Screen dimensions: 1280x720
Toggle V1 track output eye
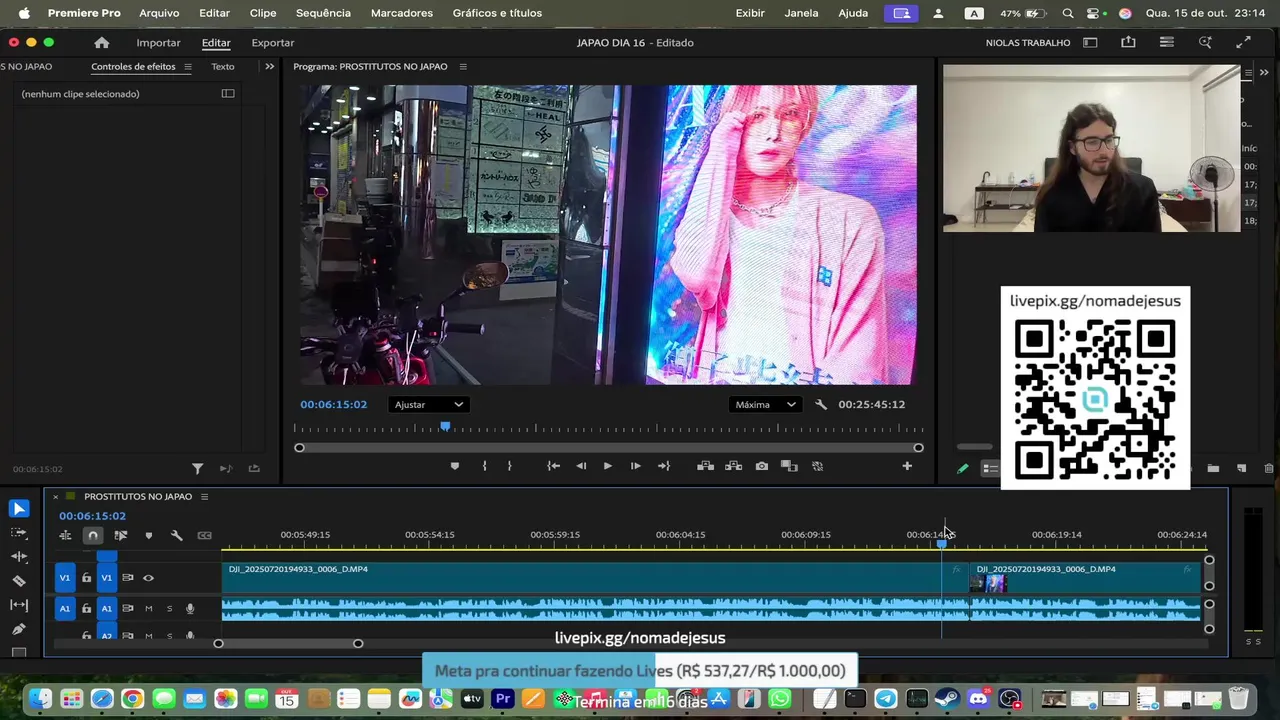148,578
